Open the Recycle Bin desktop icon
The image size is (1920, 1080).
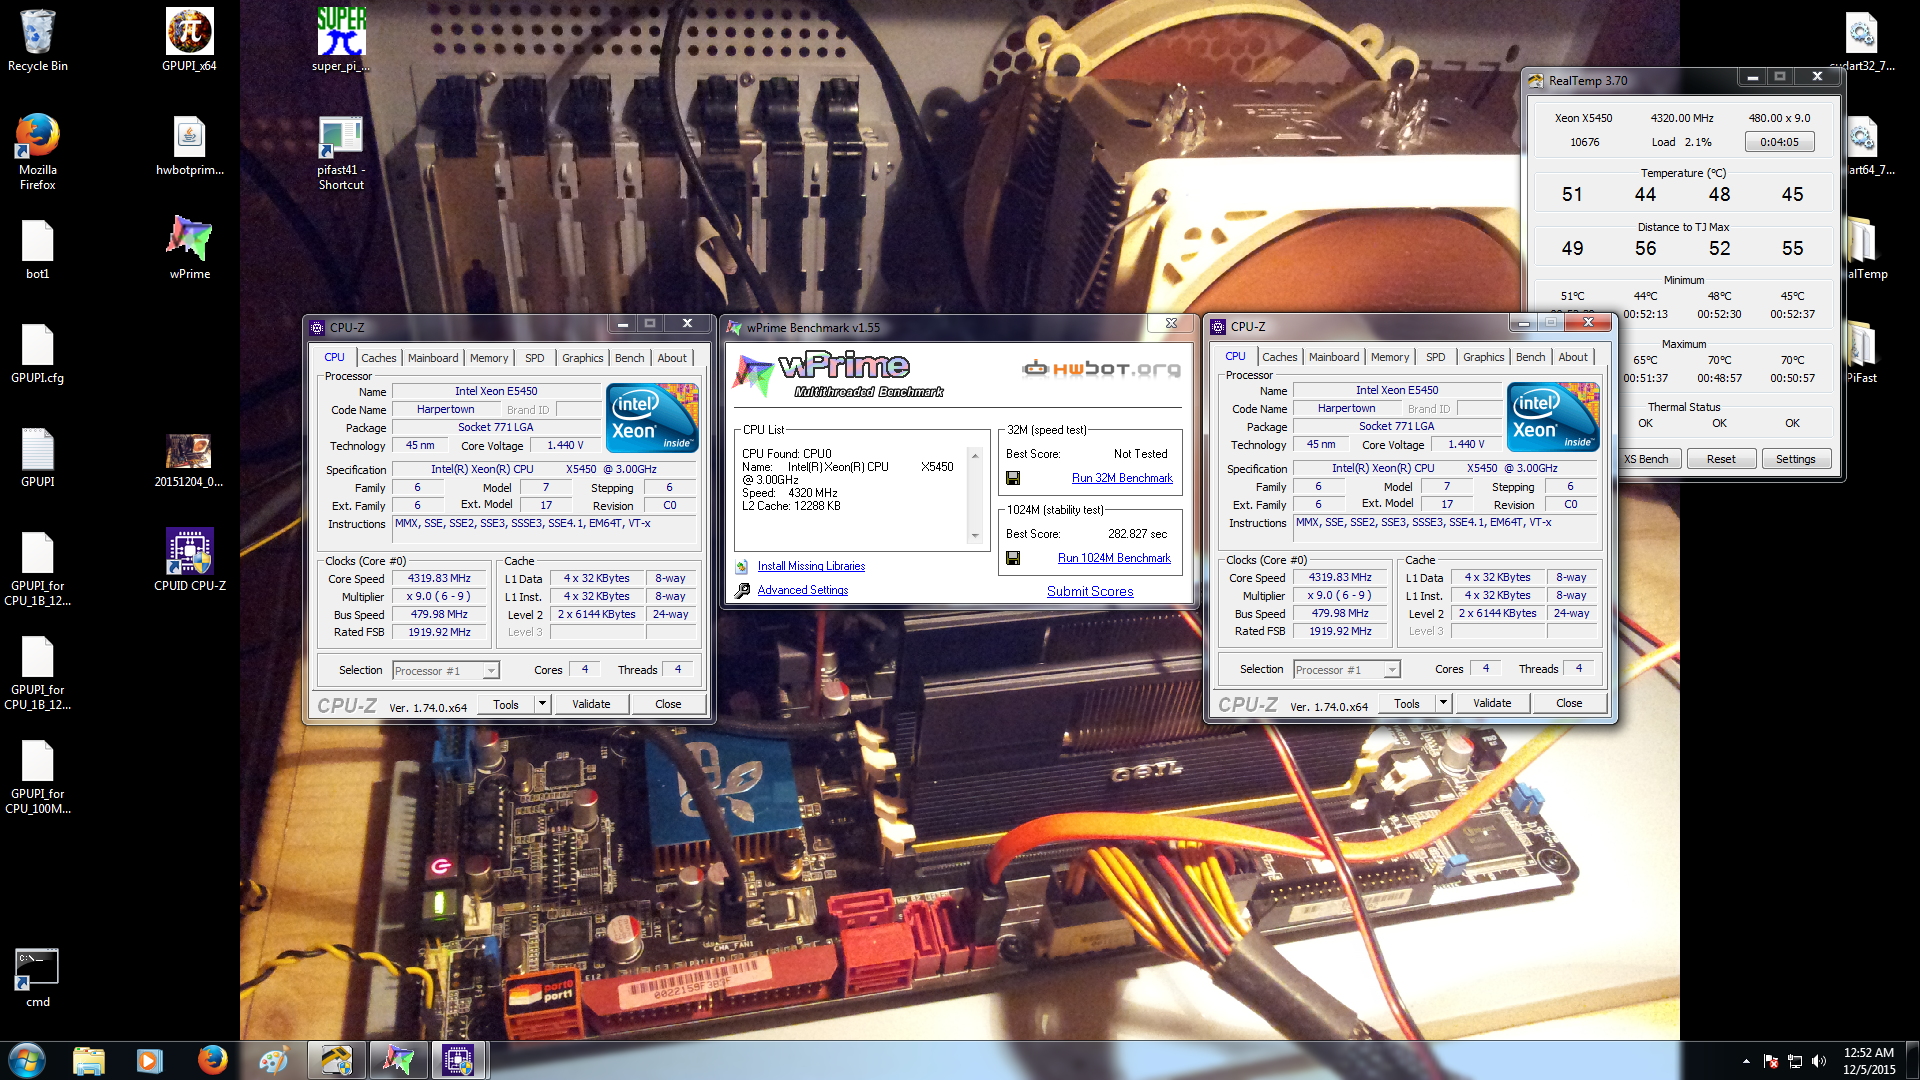37,40
